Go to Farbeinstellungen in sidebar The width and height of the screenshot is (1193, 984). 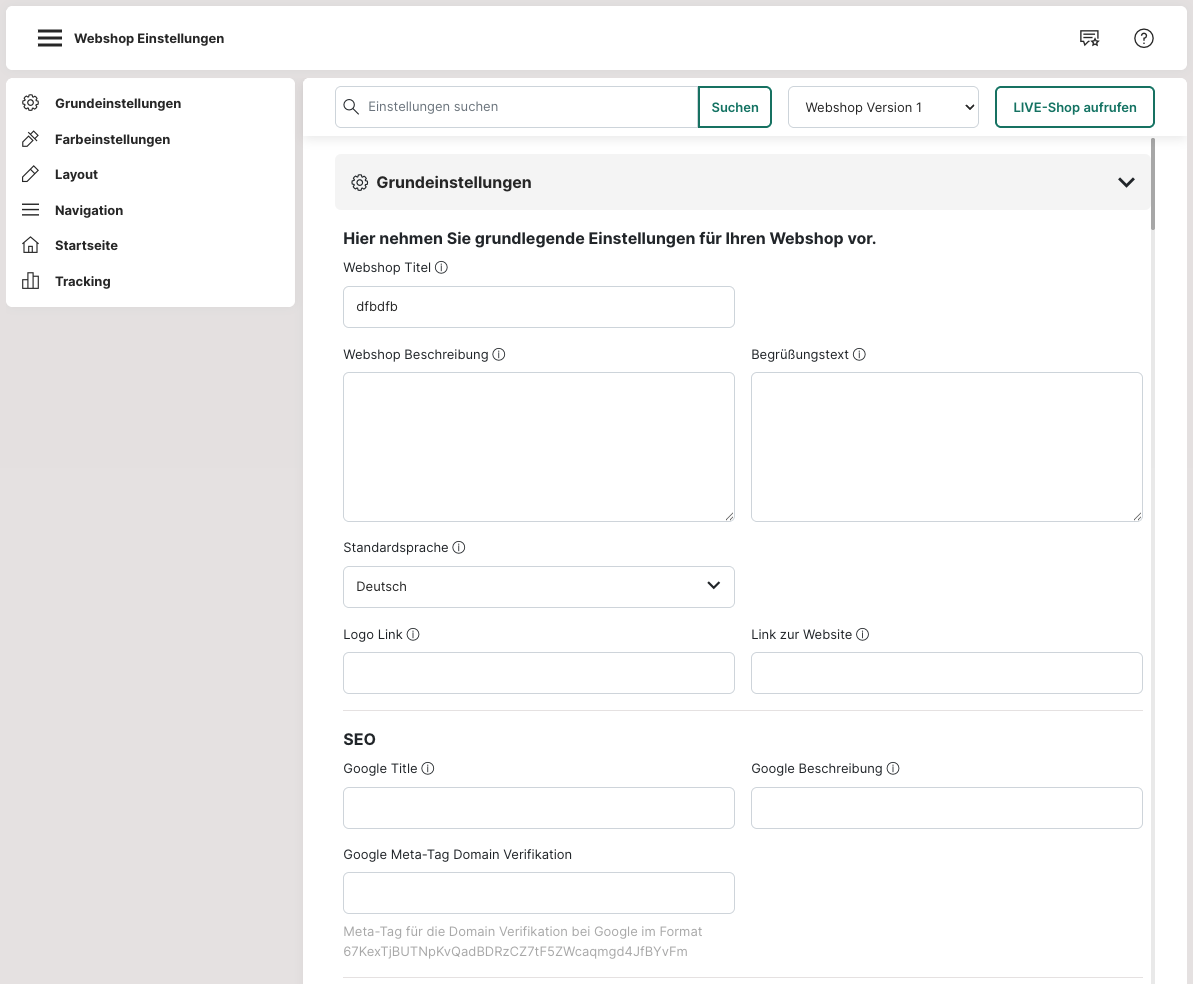112,139
